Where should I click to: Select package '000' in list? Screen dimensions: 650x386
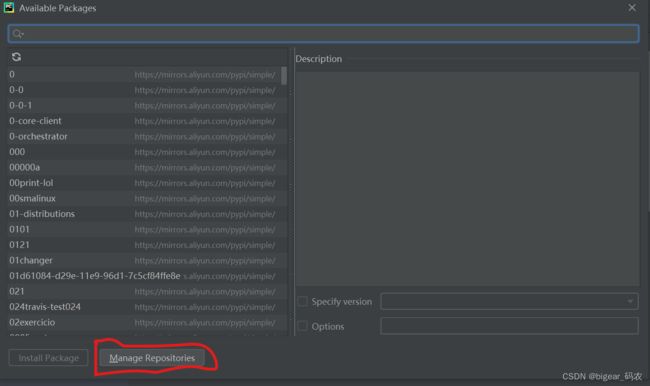point(143,152)
